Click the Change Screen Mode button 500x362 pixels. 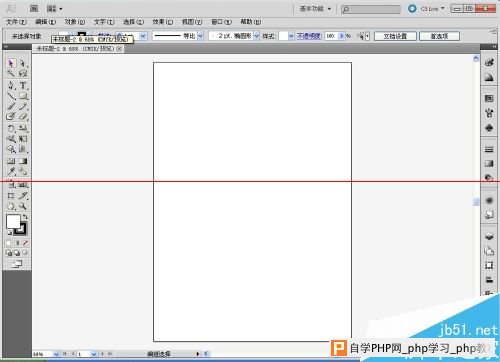tap(17, 264)
